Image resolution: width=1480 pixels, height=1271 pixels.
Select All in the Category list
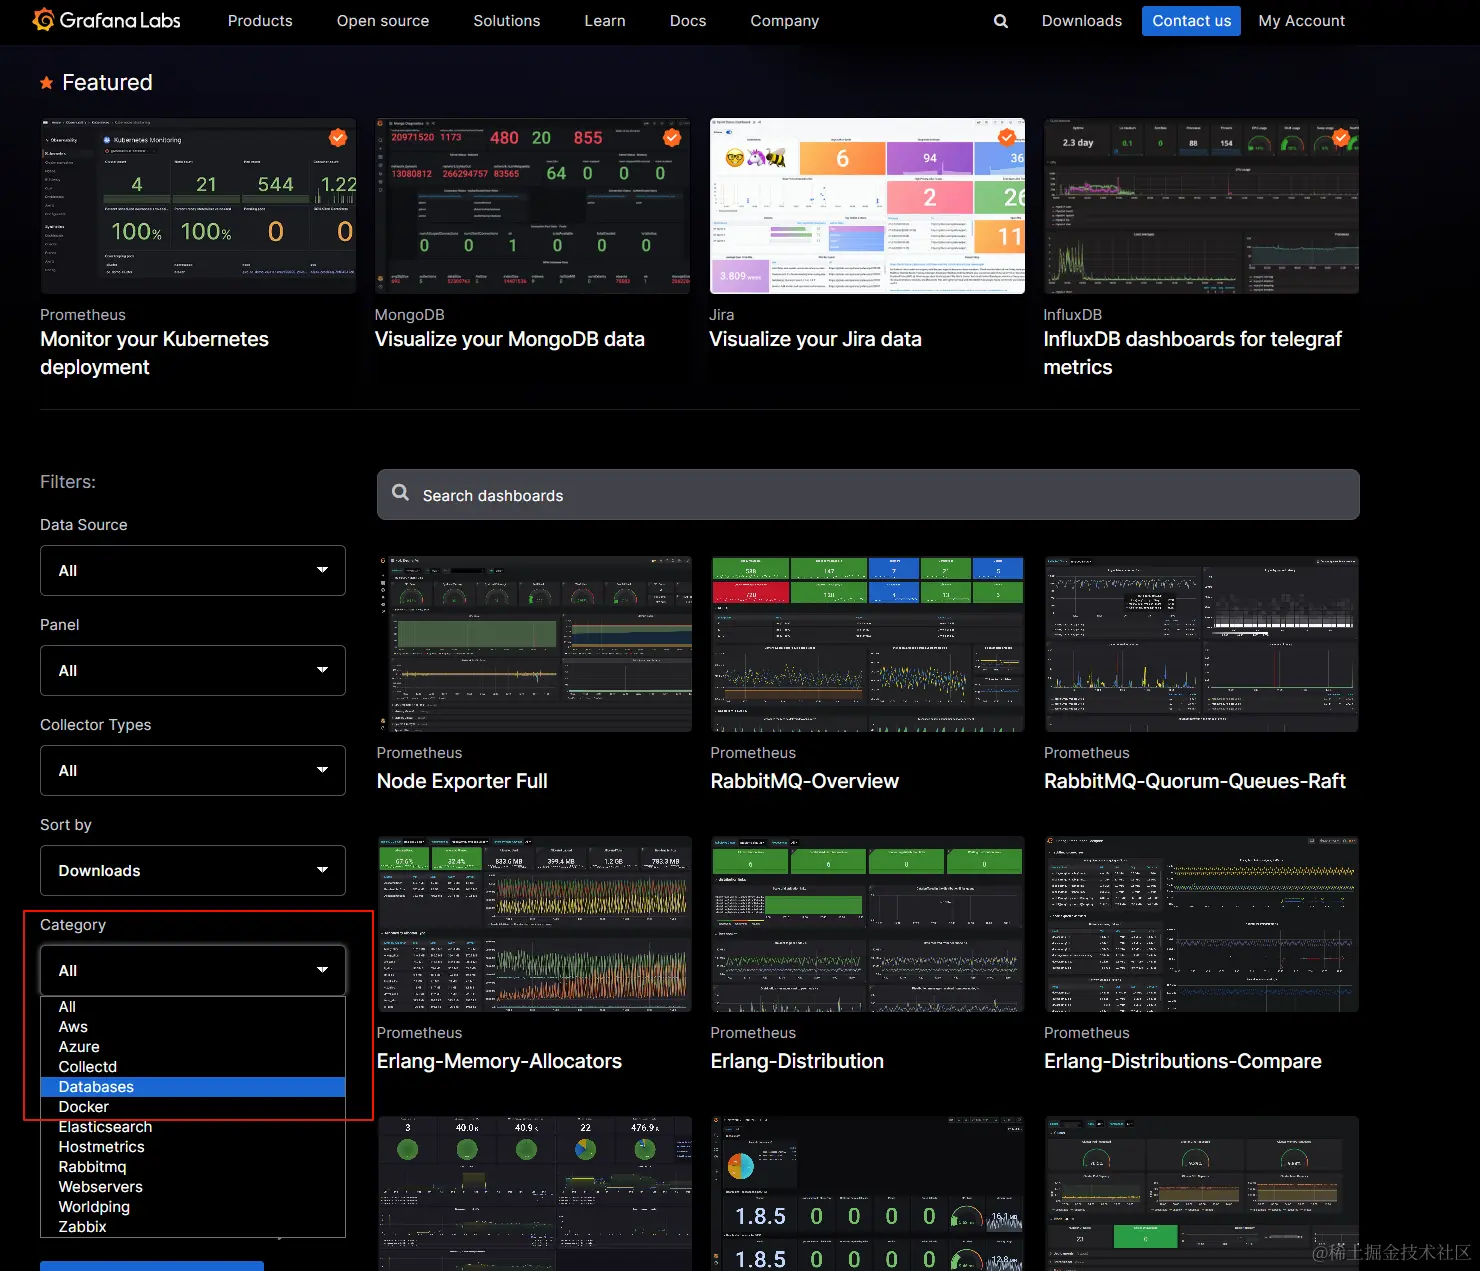pos(193,1007)
